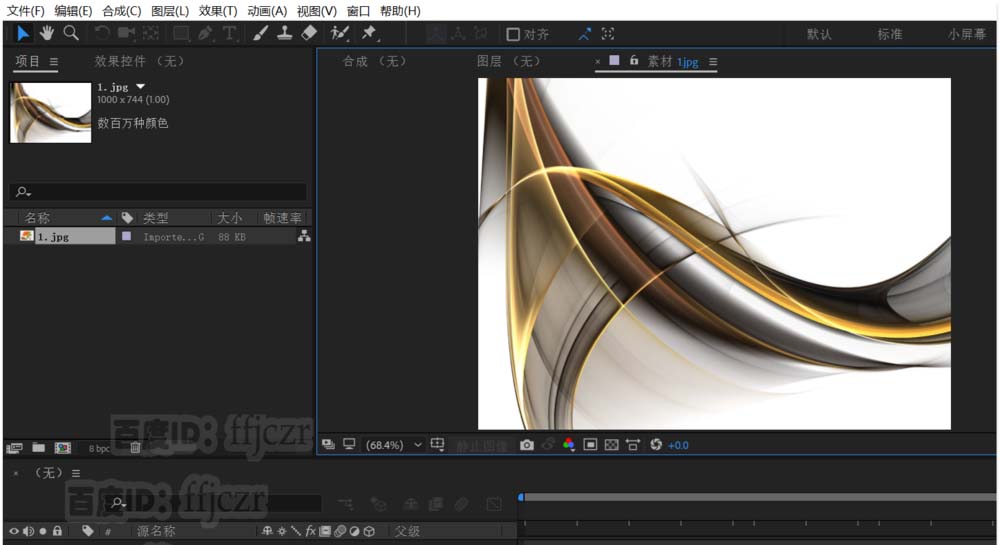1000x545 pixels.
Task: Create new folder in project panel
Action: pos(38,447)
